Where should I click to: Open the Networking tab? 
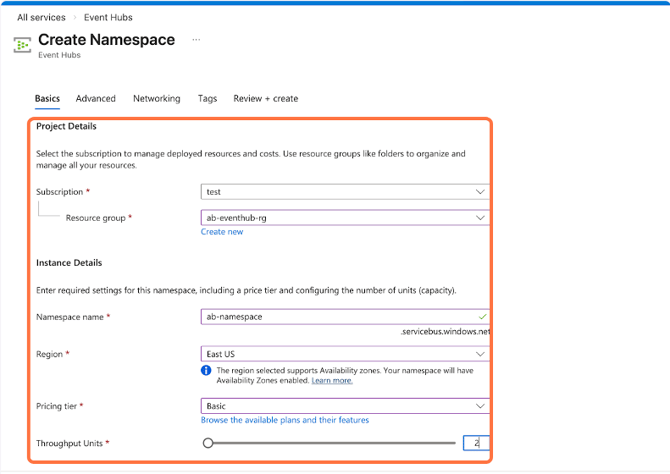click(157, 98)
